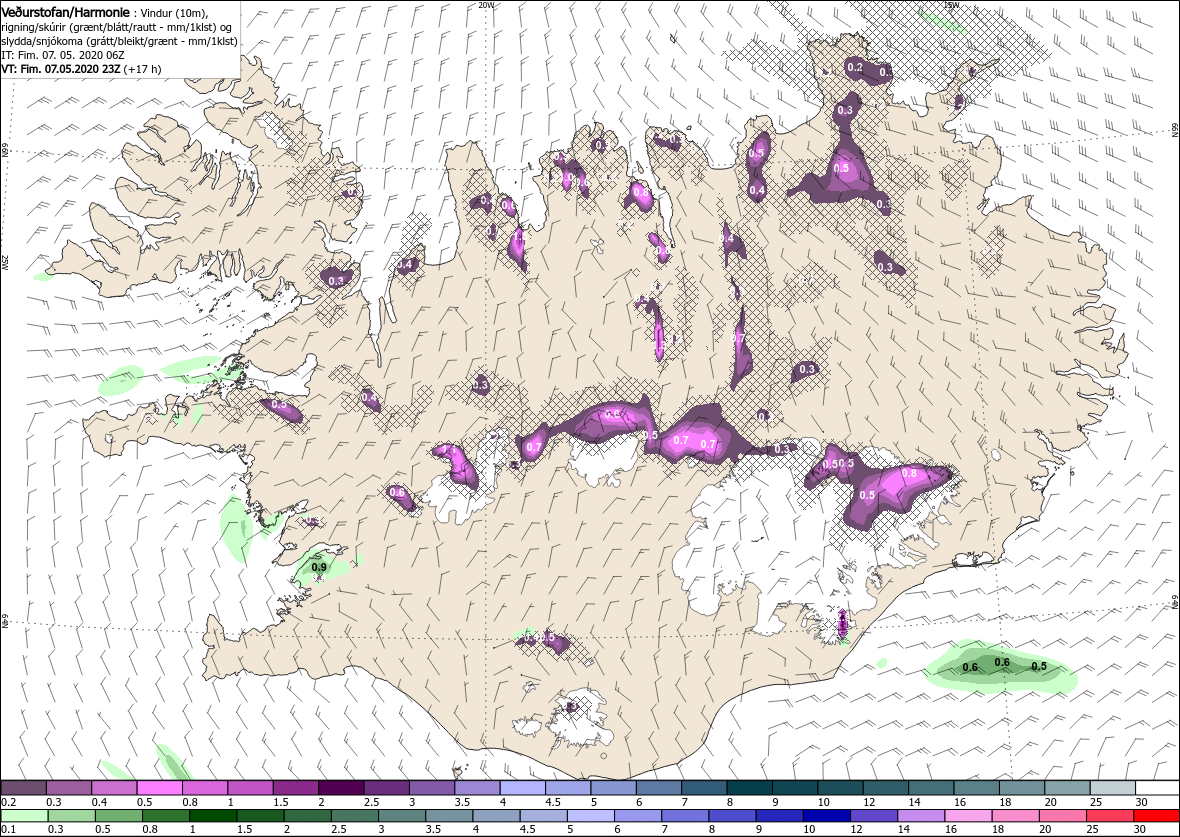The image size is (1180, 837).
Task: Pick the 0.8–1 snow legend swatch
Action: (204, 788)
